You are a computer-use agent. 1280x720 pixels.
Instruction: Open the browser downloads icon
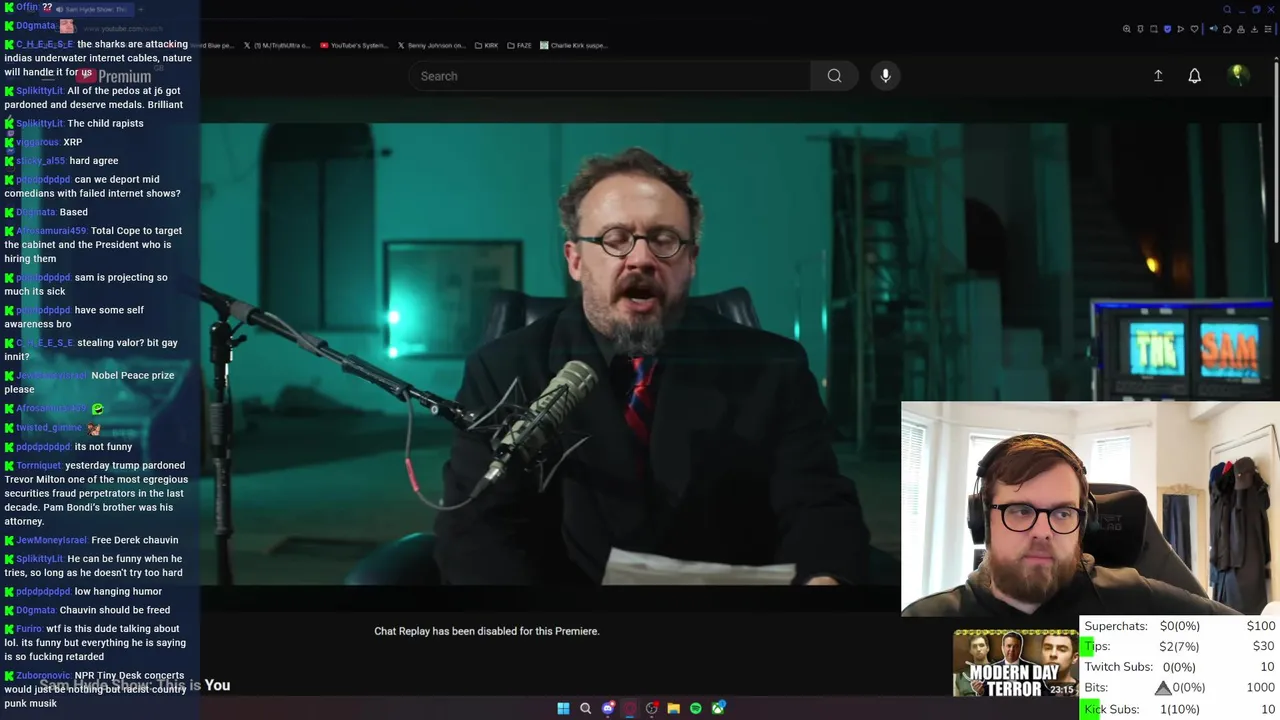click(x=1254, y=29)
